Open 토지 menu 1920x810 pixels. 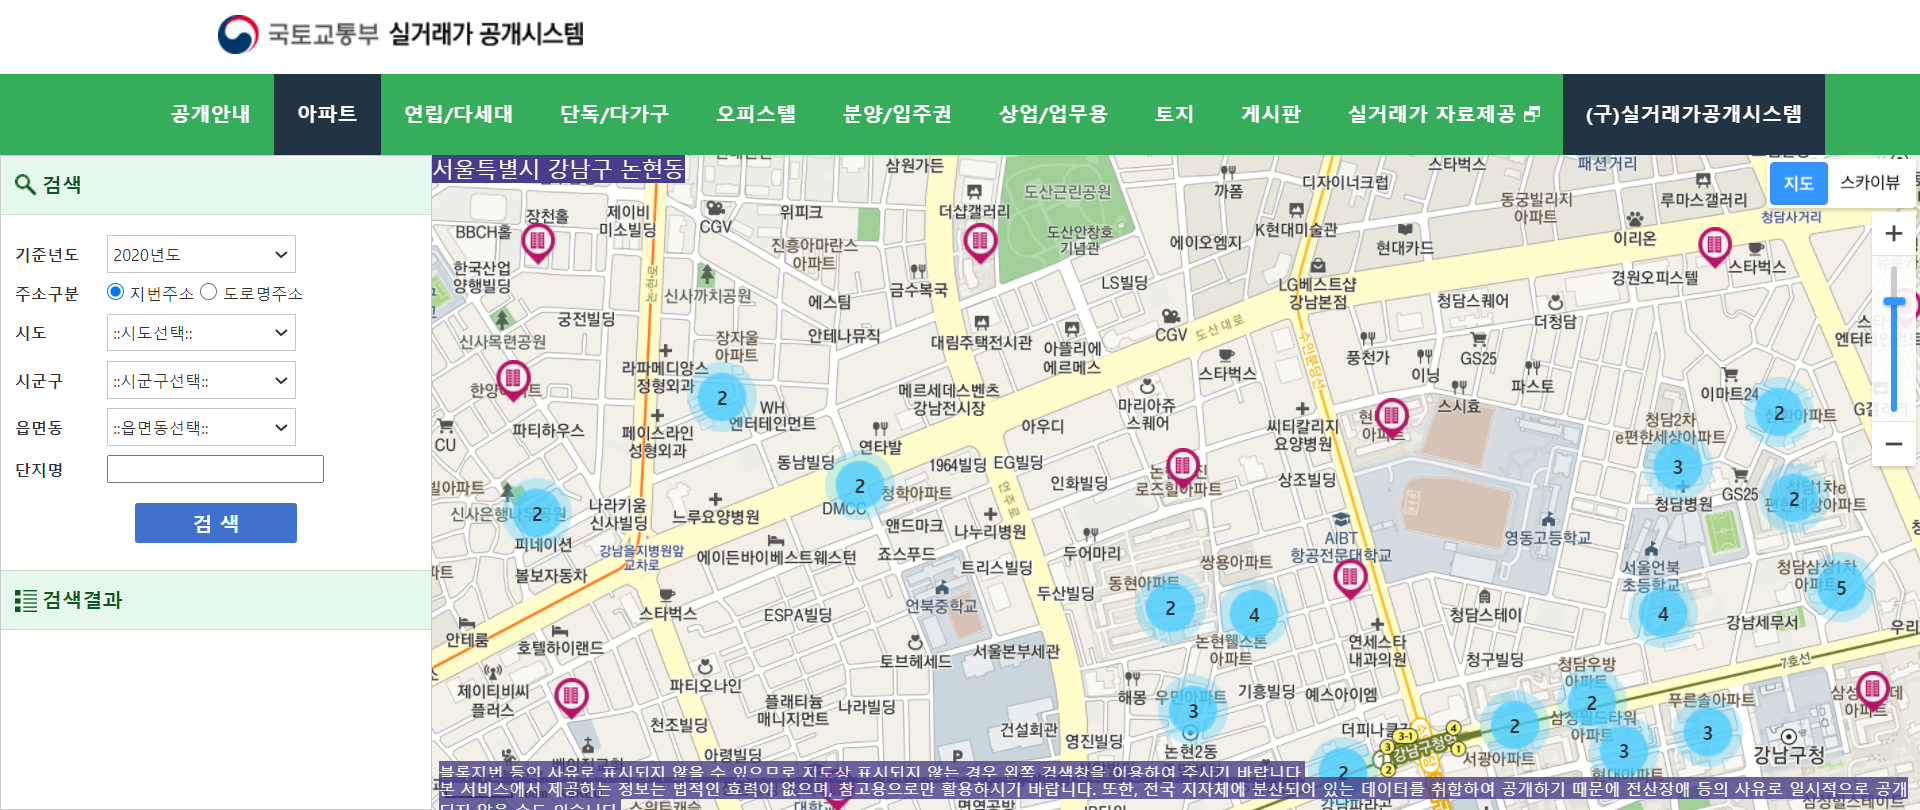pos(1174,114)
